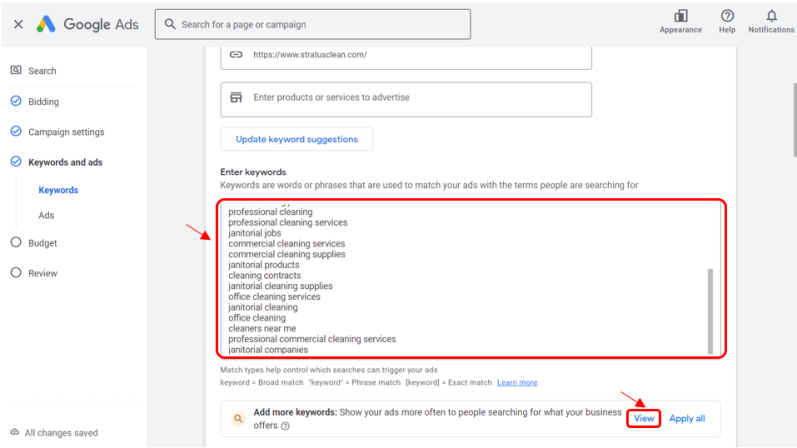Screen dimensions: 797x448
Task: Click the keywords box scrollbar
Action: (x=710, y=311)
